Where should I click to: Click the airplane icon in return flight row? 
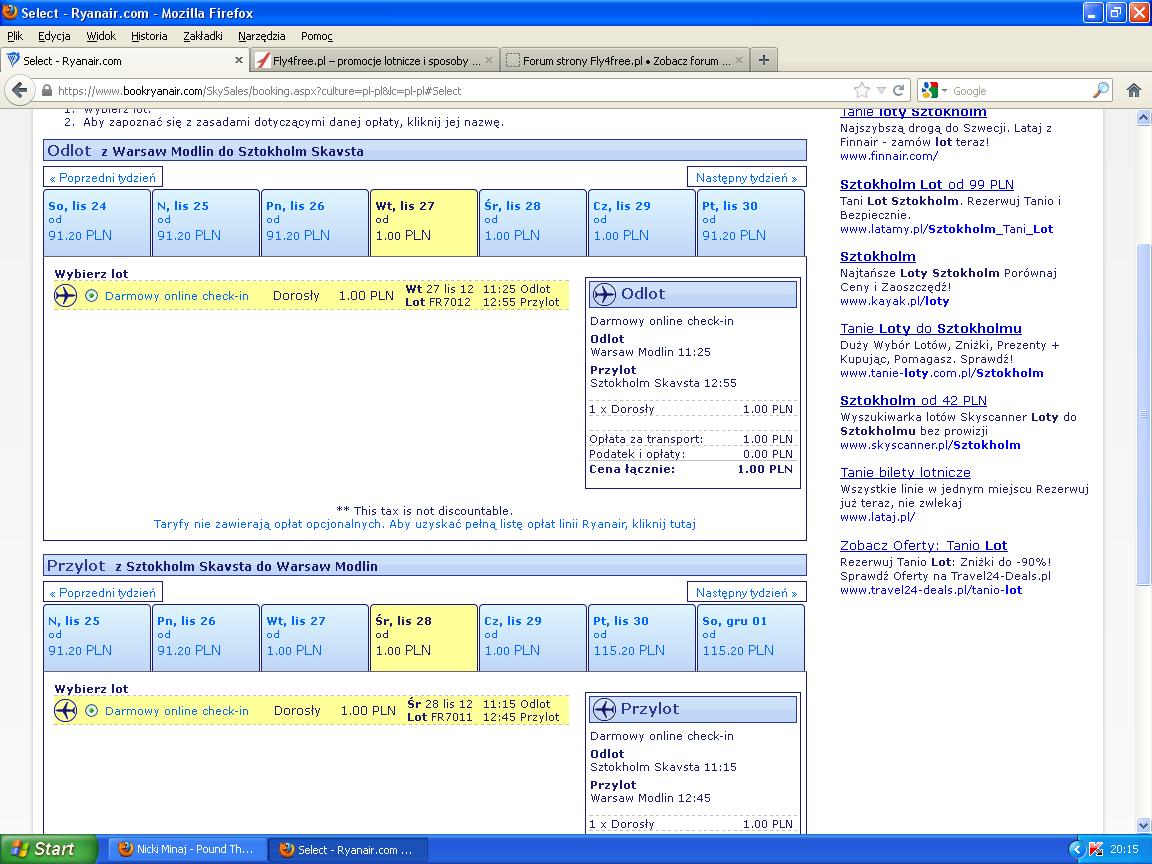[x=65, y=710]
